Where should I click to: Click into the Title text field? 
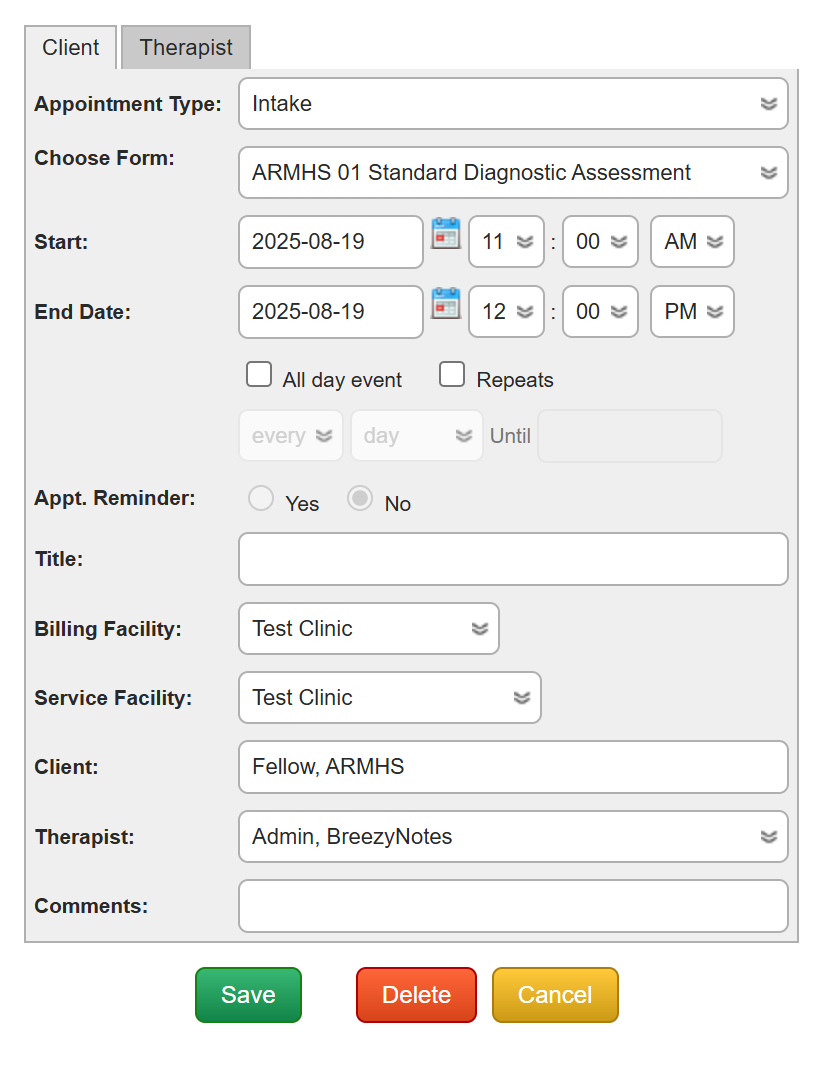[x=513, y=559]
